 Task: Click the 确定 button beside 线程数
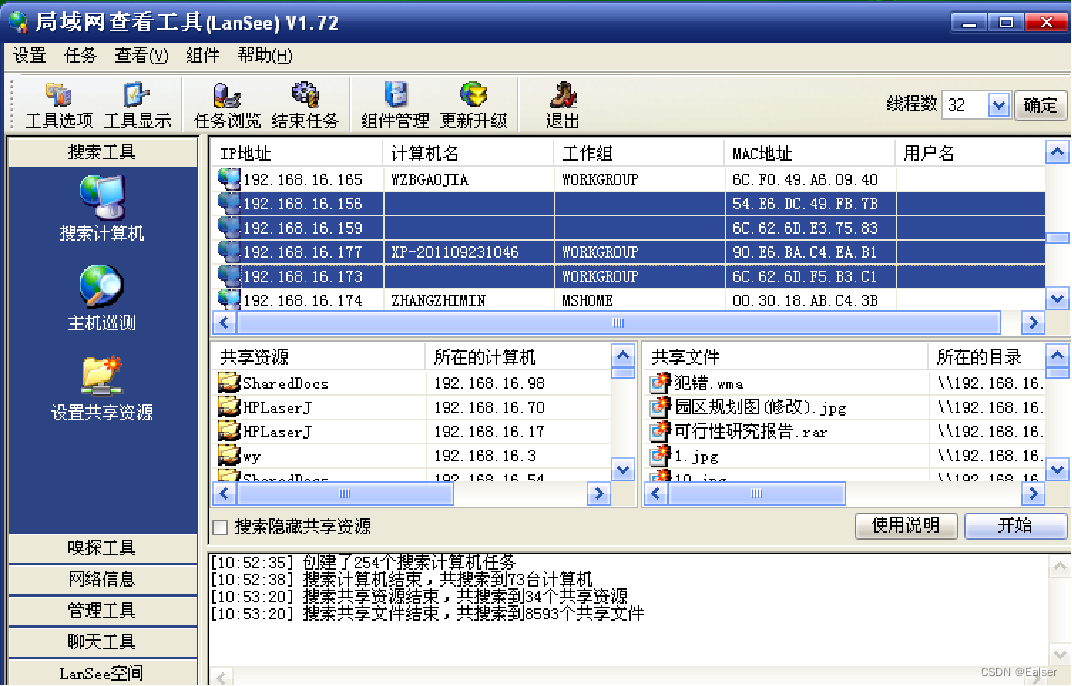tap(1040, 105)
